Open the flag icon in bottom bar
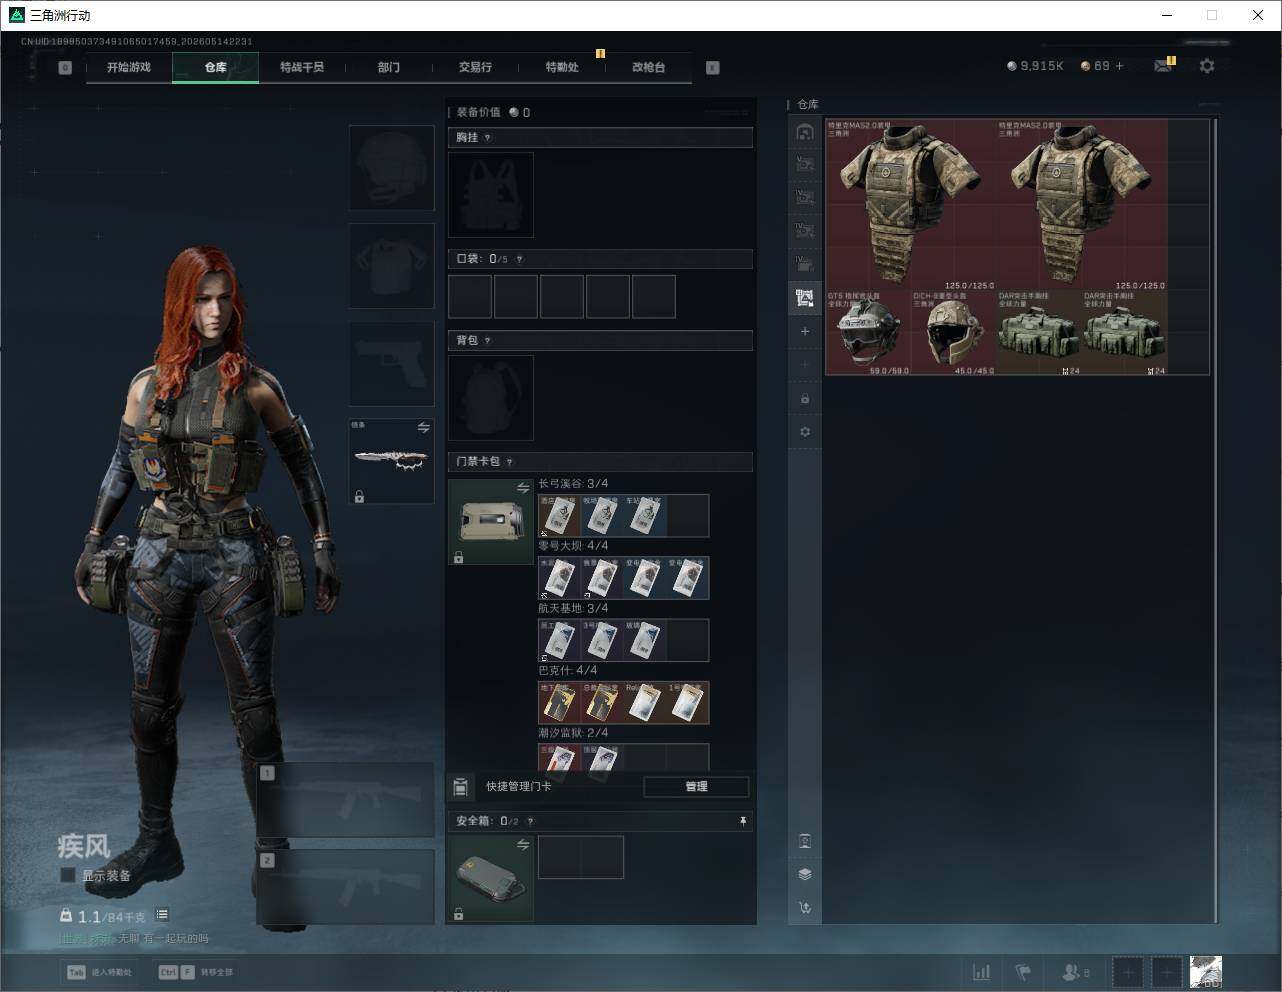Image resolution: width=1282 pixels, height=992 pixels. pos(1023,972)
